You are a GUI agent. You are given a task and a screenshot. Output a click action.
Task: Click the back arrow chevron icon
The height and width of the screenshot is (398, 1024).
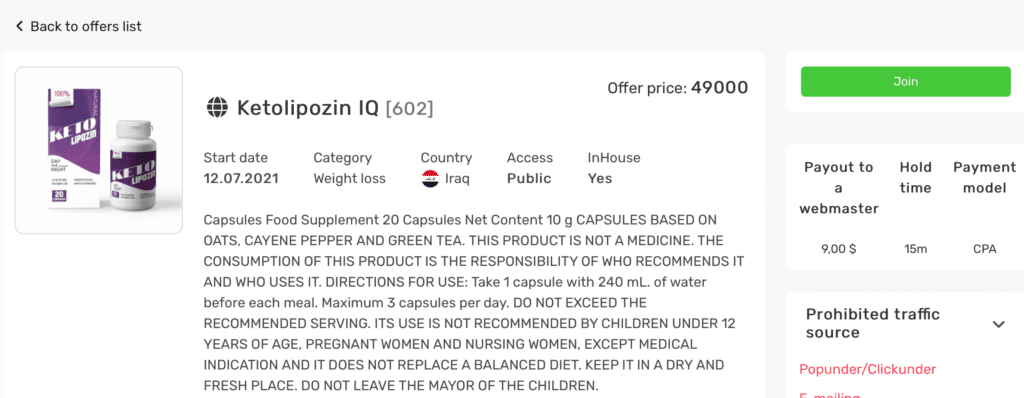[19, 26]
